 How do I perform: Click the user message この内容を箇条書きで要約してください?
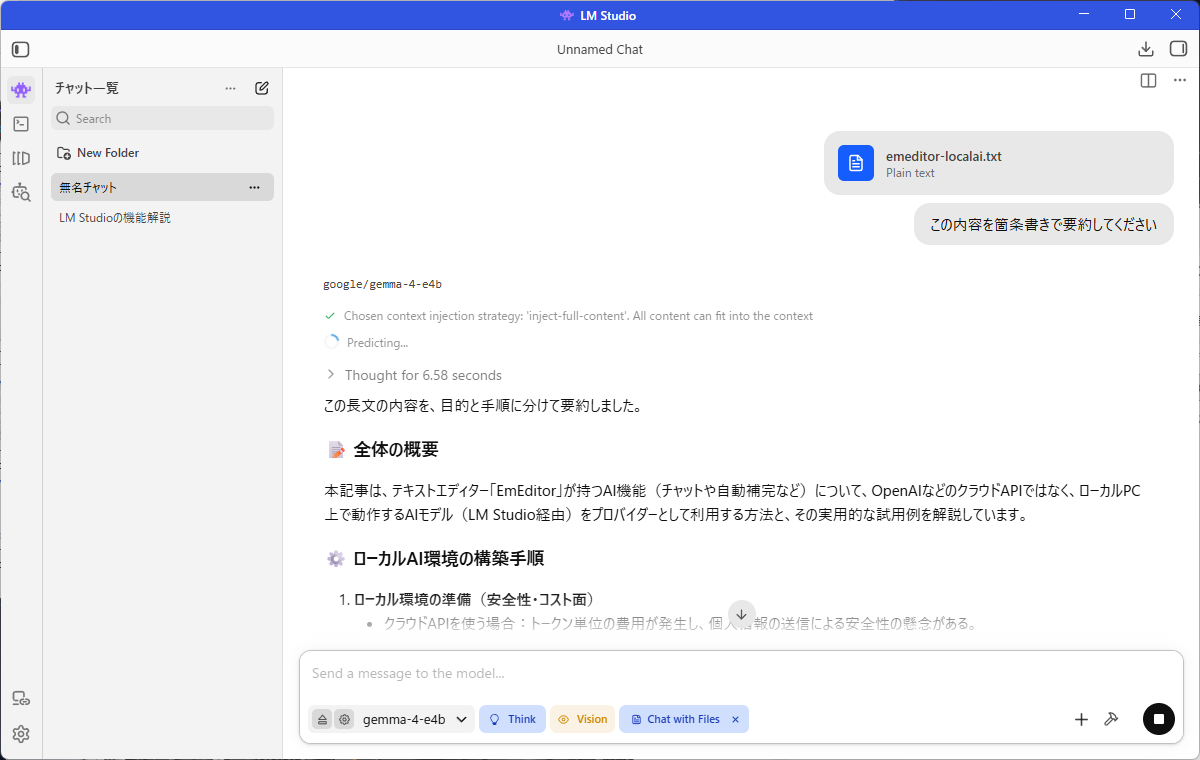1044,225
